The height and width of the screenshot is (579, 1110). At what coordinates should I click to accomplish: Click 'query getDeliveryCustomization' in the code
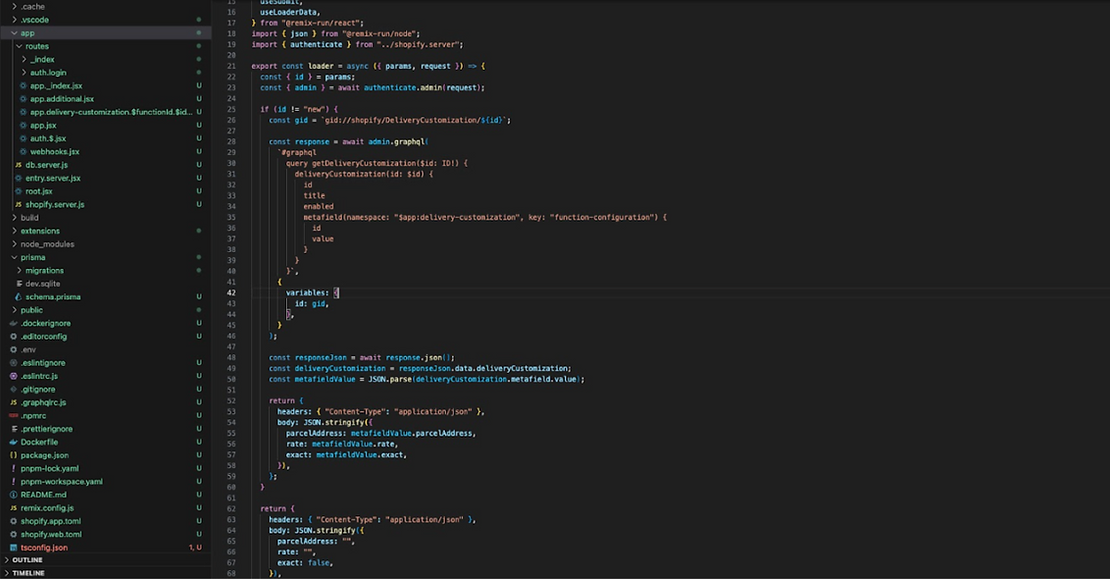pyautogui.click(x=377, y=164)
